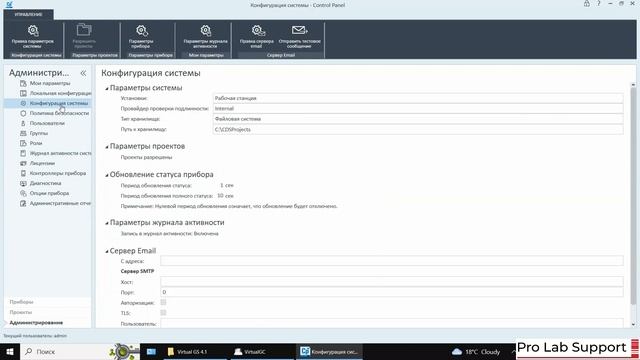The width and height of the screenshot is (640, 360).
Task: Click the Хост input field
Action: 392,282
